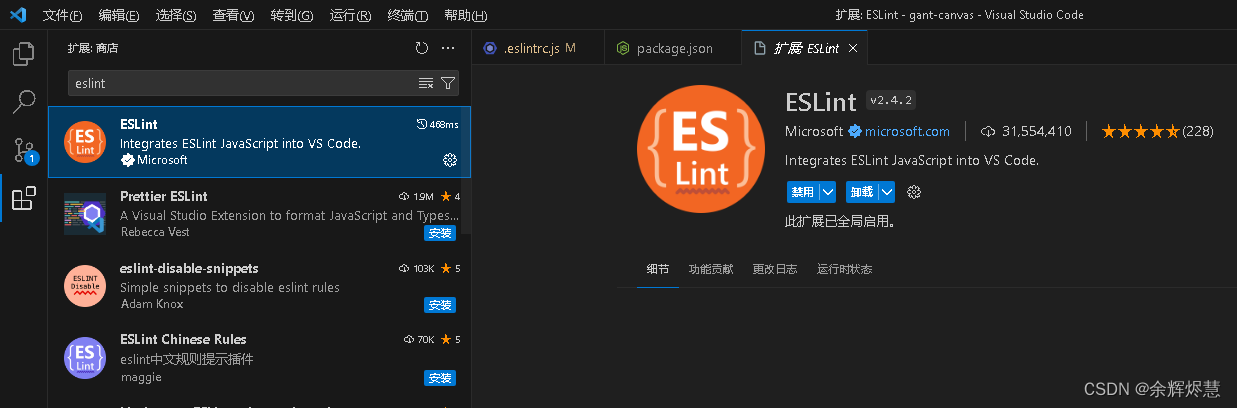Viewport: 1237px width, 408px height.
Task: Open the 选择(S) menu
Action: coord(178,16)
